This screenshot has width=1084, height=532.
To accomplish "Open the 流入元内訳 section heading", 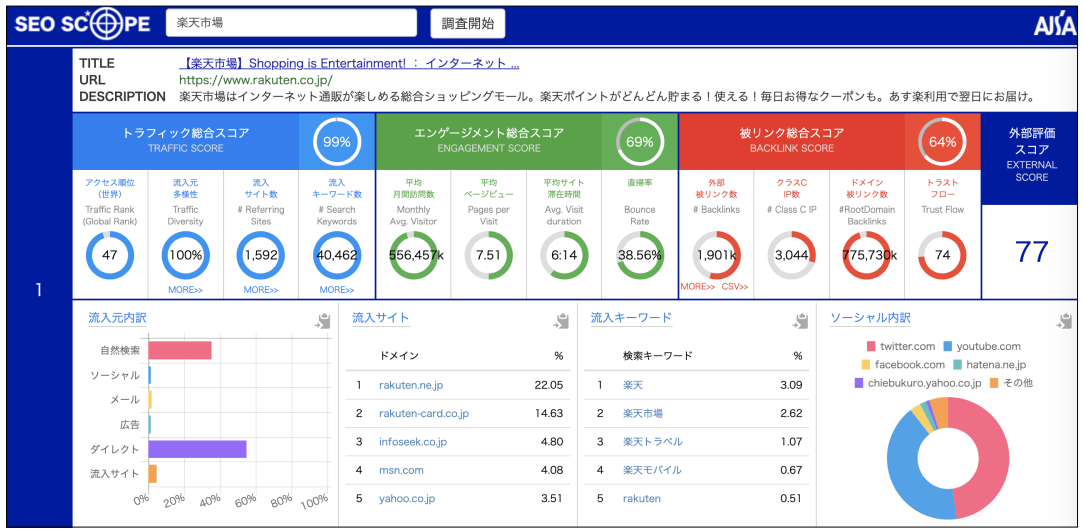I will click(x=117, y=318).
